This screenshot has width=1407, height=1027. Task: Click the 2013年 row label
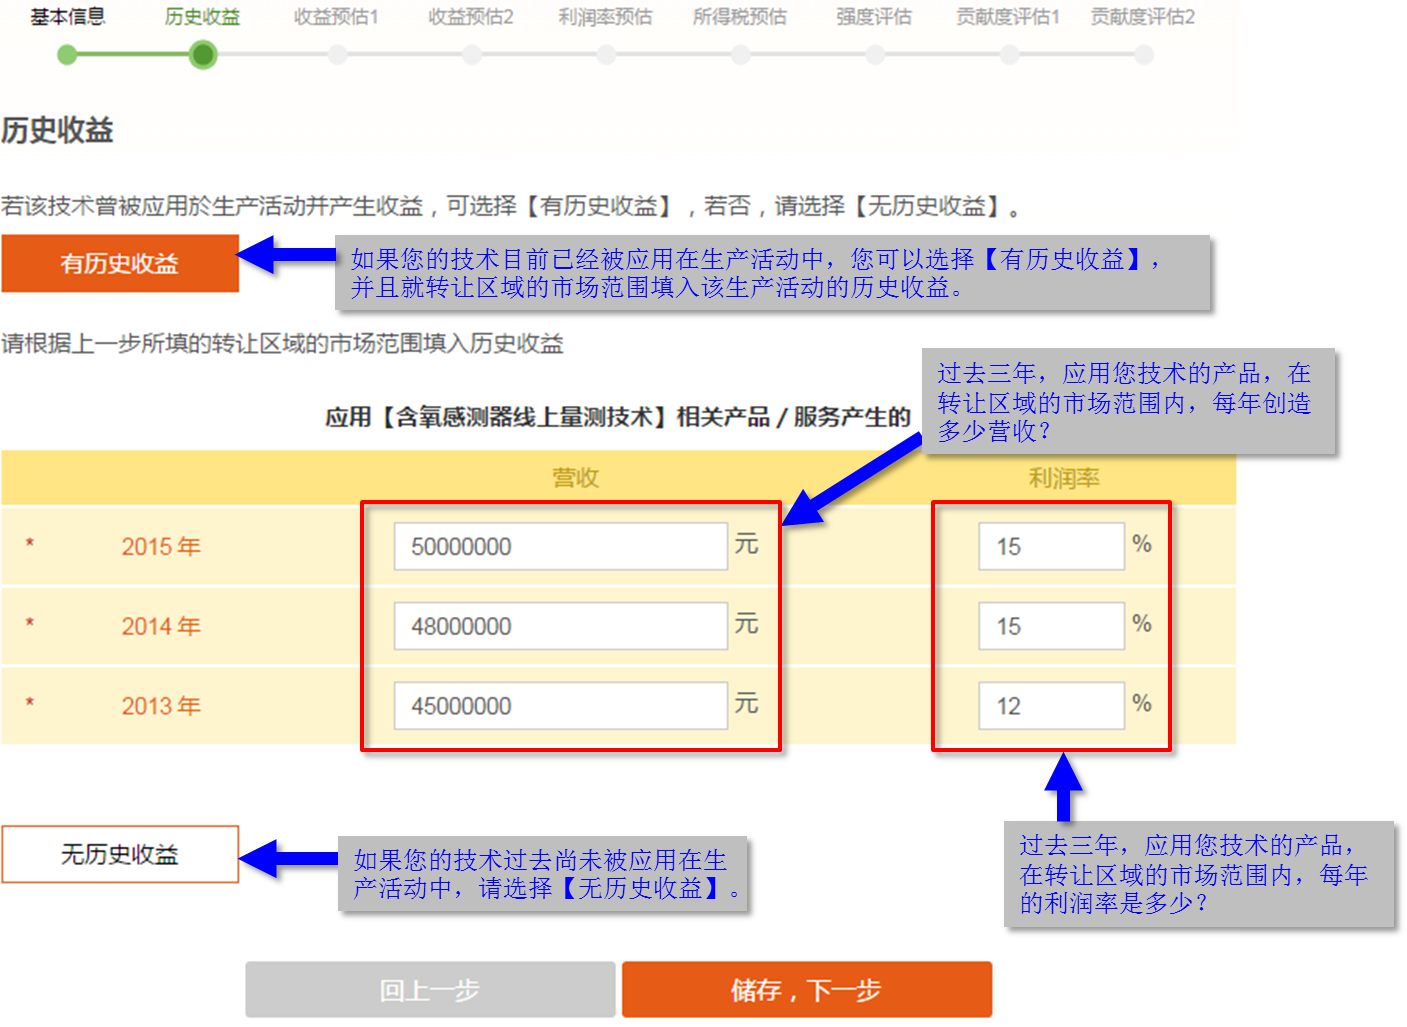(x=161, y=706)
